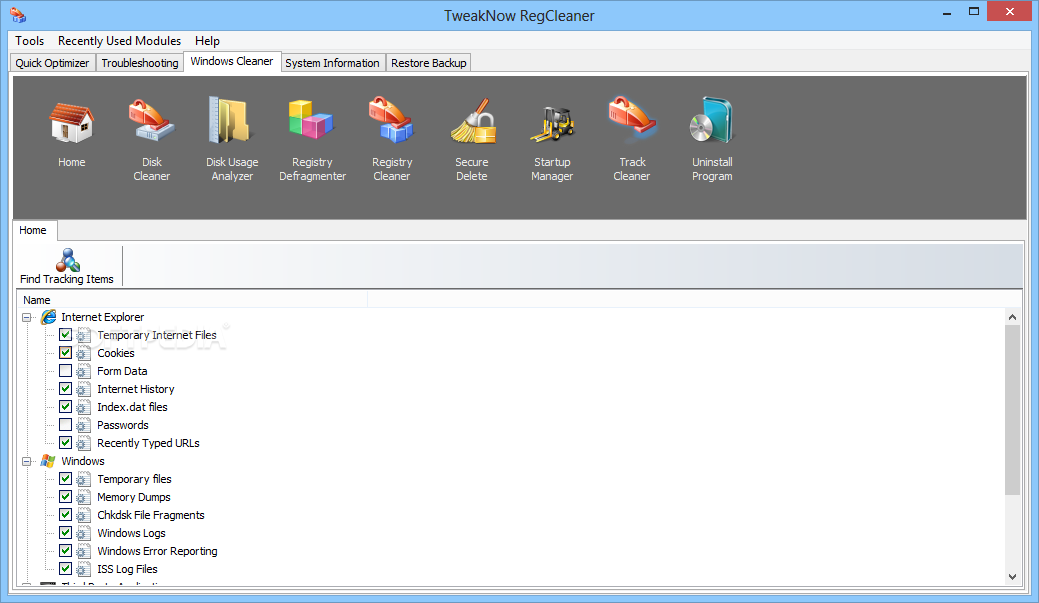The height and width of the screenshot is (603, 1039).
Task: Click the Name column header
Action: coord(192,300)
